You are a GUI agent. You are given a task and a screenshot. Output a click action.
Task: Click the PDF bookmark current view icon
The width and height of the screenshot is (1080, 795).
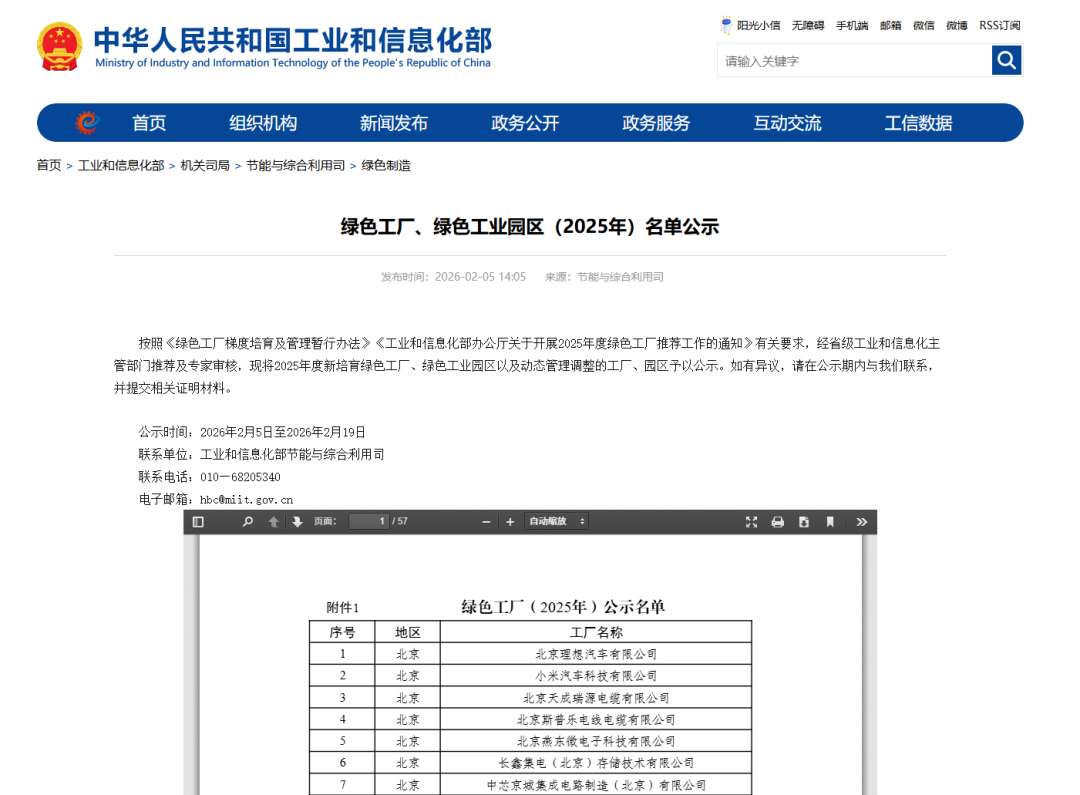(830, 521)
